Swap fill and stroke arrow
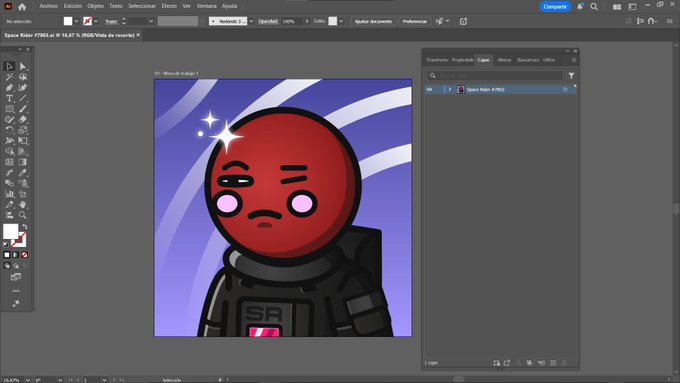680x383 pixels. pyautogui.click(x=24, y=227)
